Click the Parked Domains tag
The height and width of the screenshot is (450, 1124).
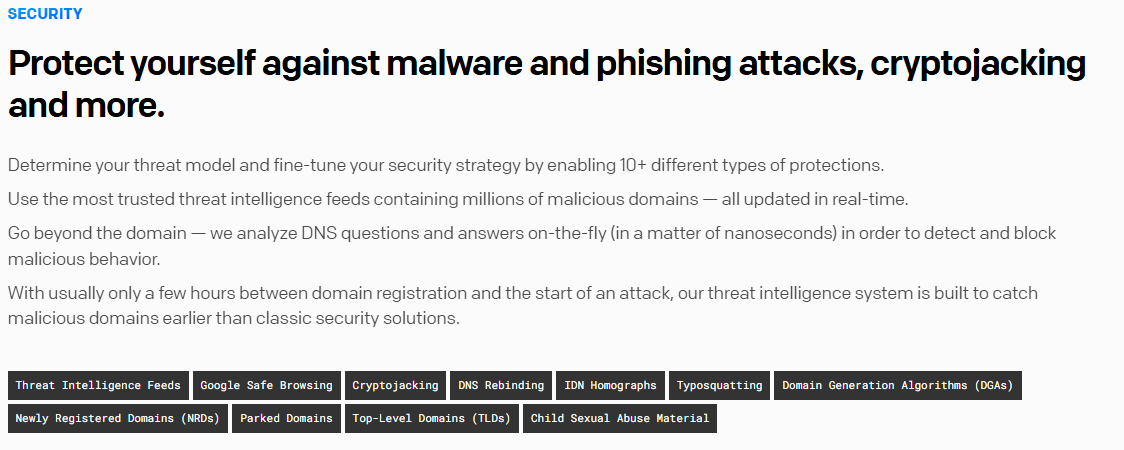286,418
